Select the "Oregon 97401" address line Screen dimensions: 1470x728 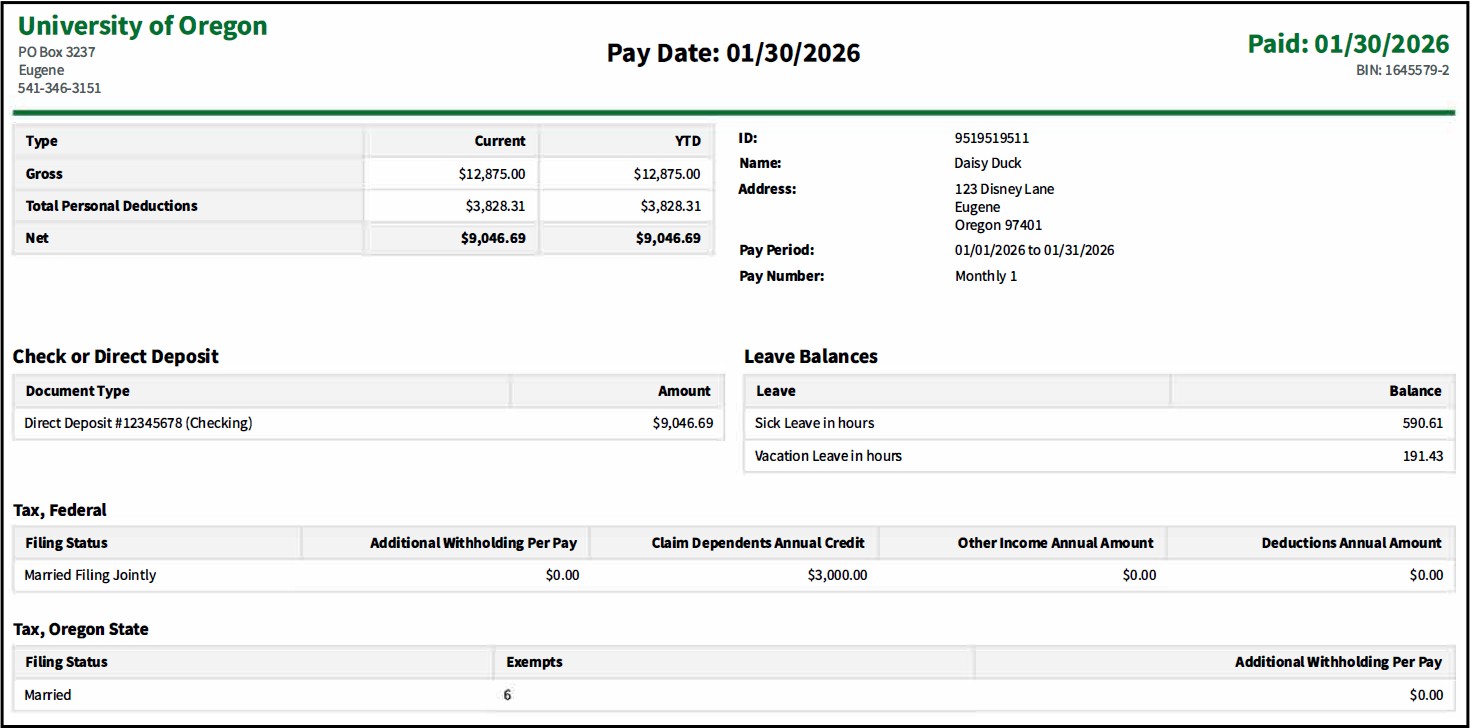998,225
